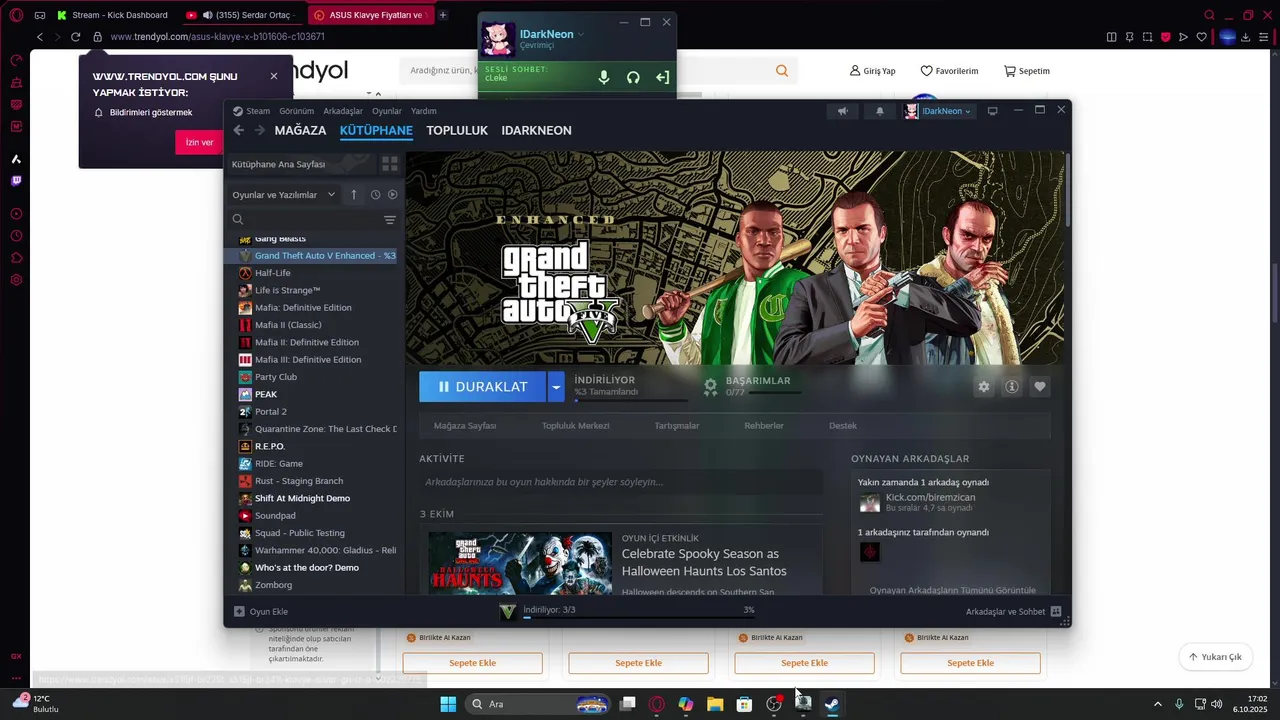1280x720 pixels.
Task: Show GTA V game info icon
Action: (x=1012, y=387)
